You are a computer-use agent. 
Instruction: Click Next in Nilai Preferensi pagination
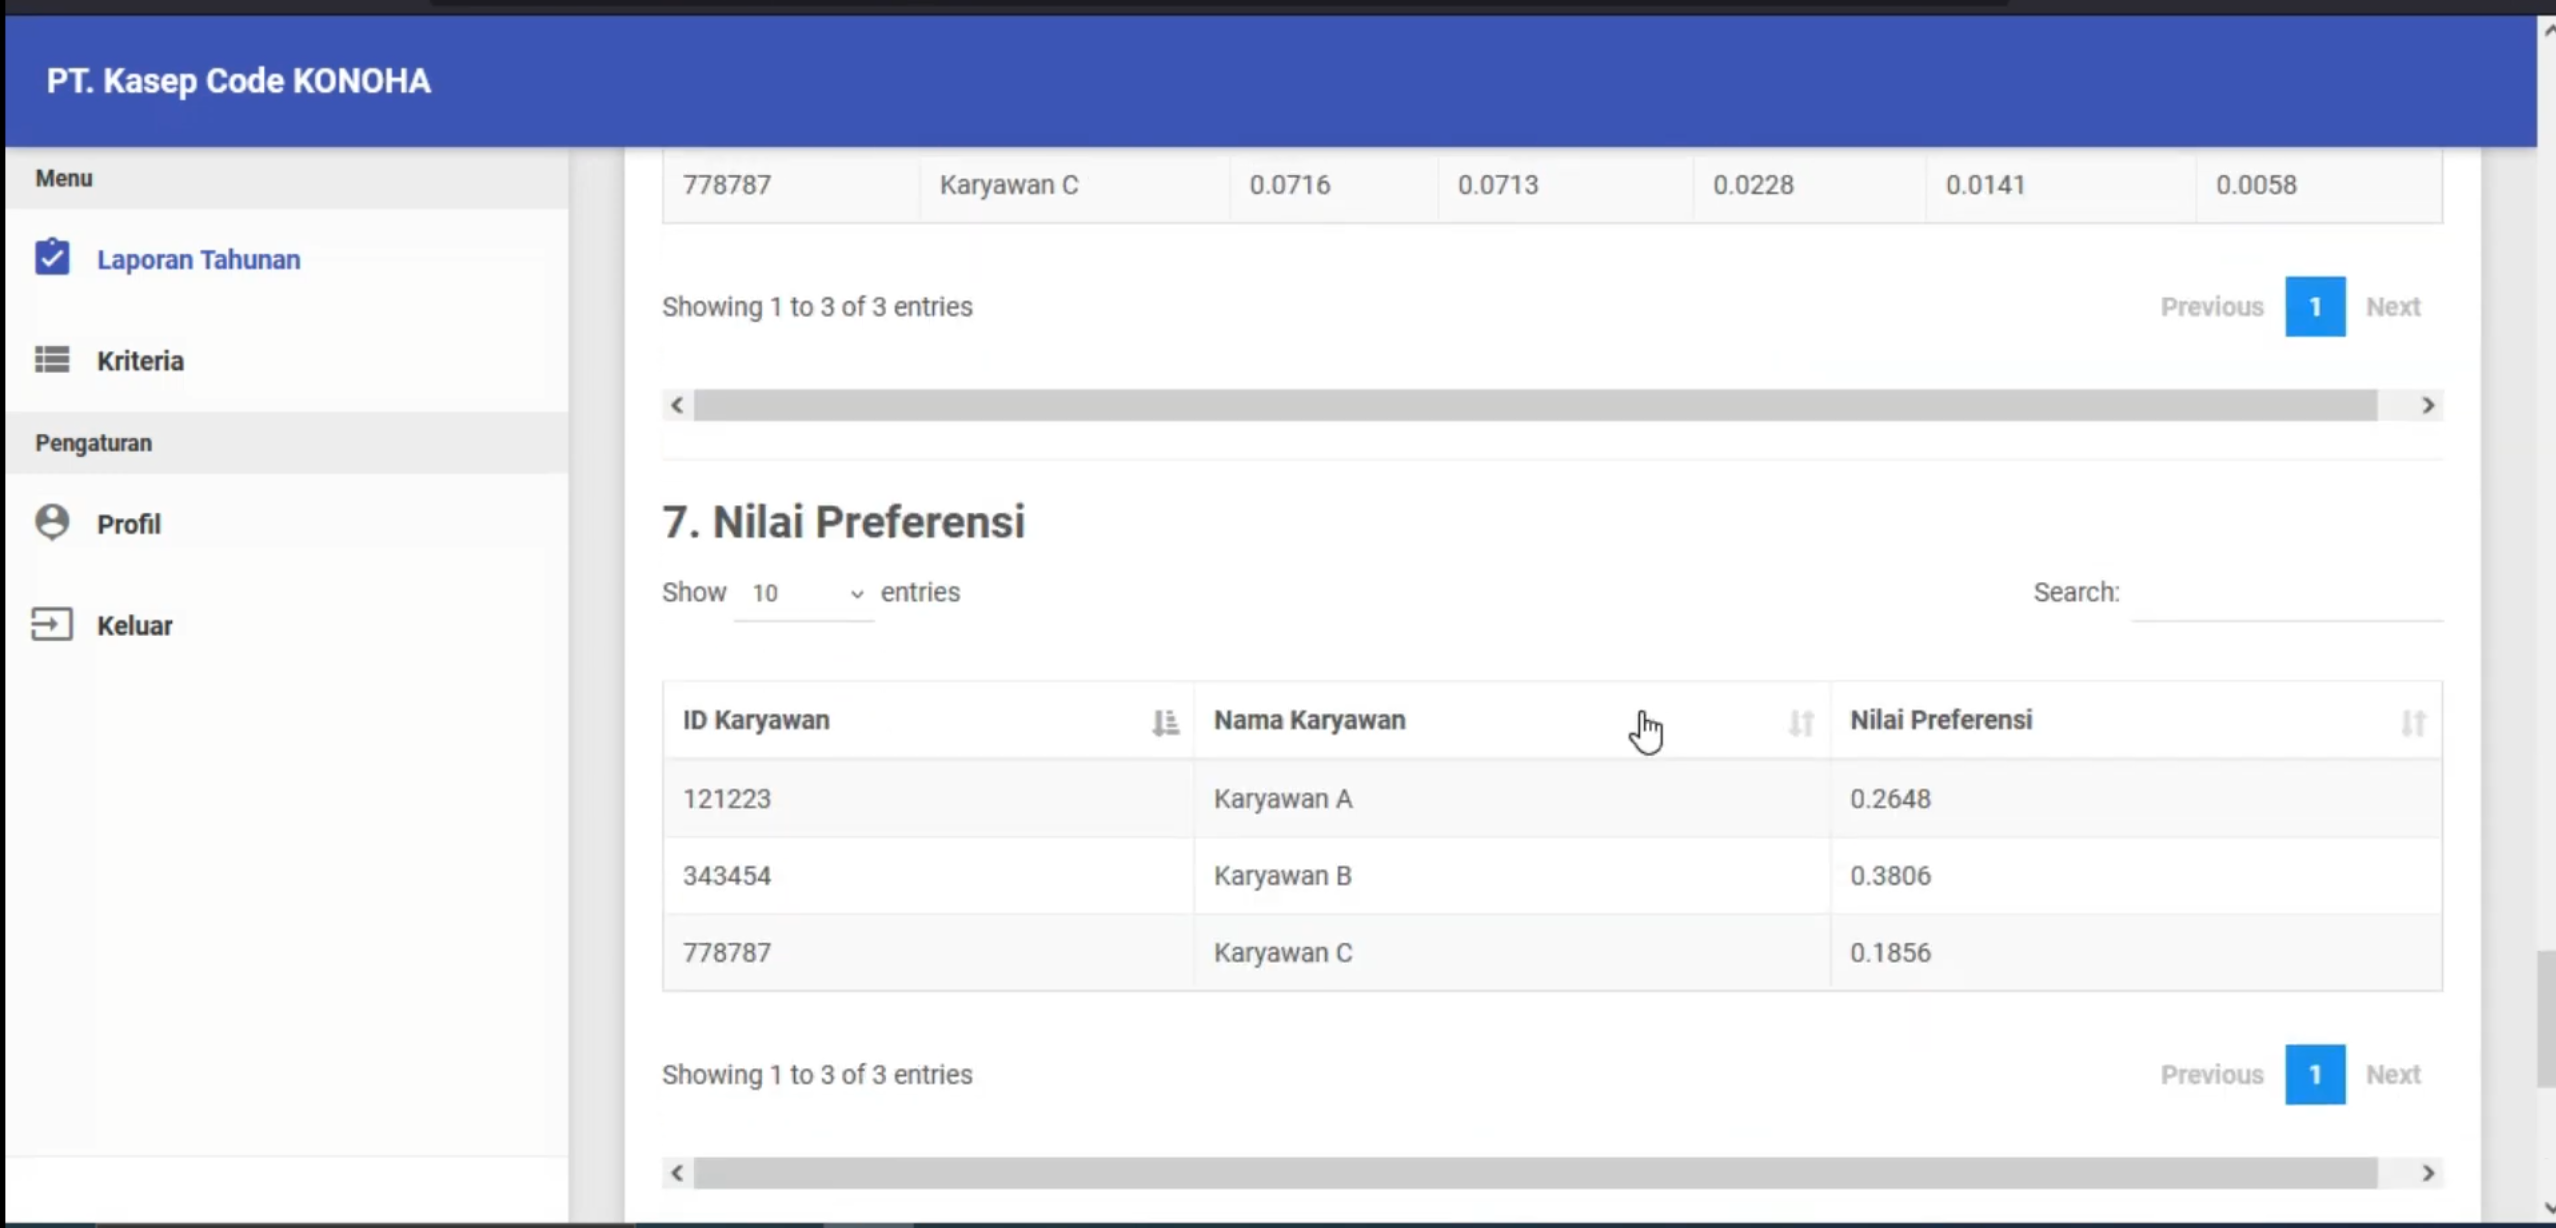[x=2393, y=1074]
